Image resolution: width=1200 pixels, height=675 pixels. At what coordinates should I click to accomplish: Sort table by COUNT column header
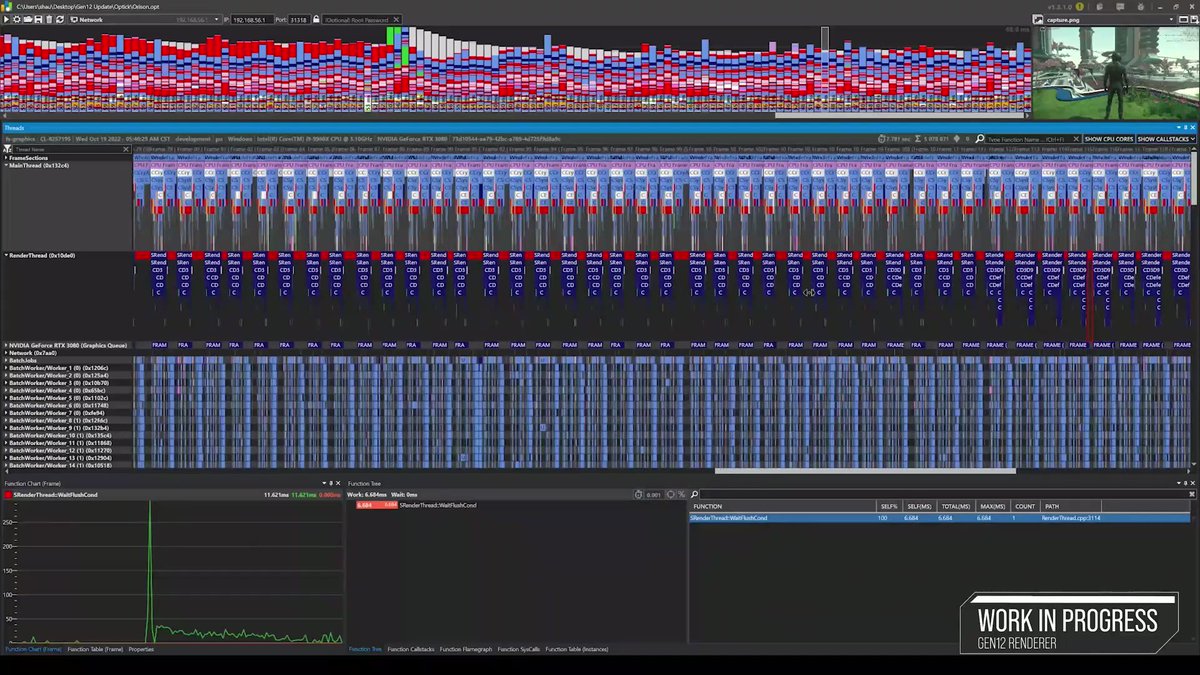tap(1025, 506)
